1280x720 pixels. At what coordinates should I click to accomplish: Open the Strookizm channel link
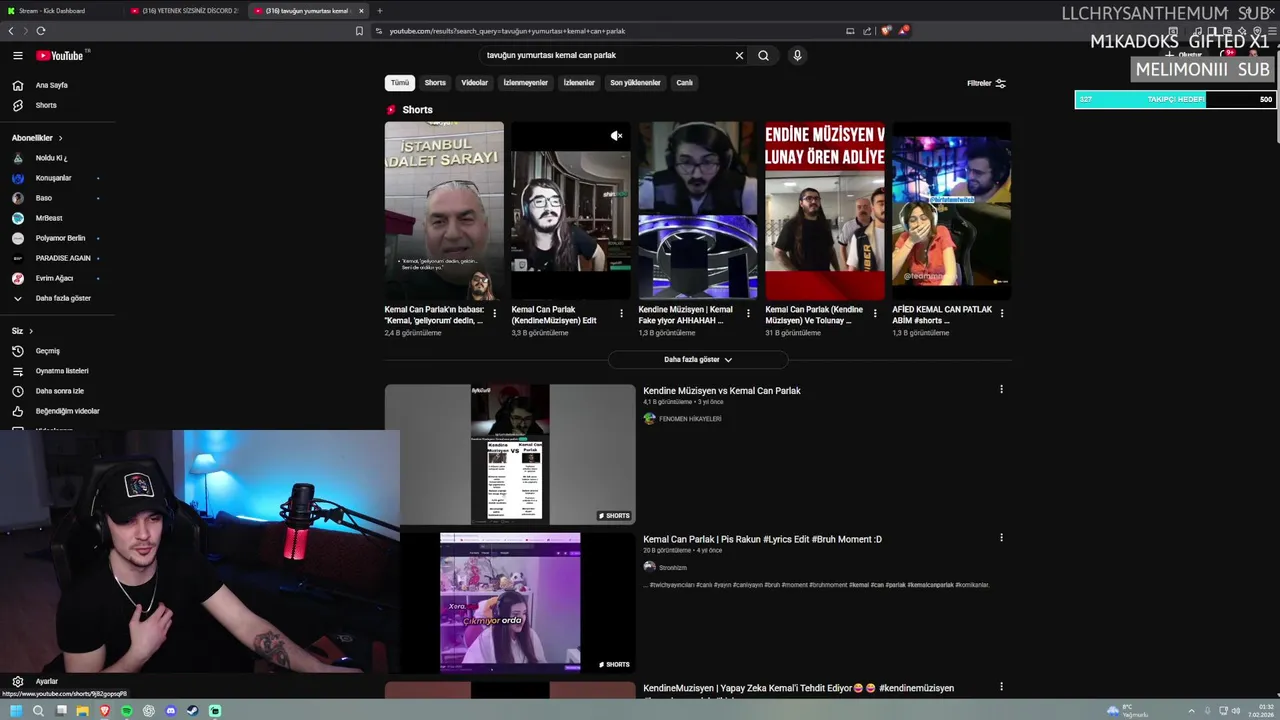pos(673,568)
